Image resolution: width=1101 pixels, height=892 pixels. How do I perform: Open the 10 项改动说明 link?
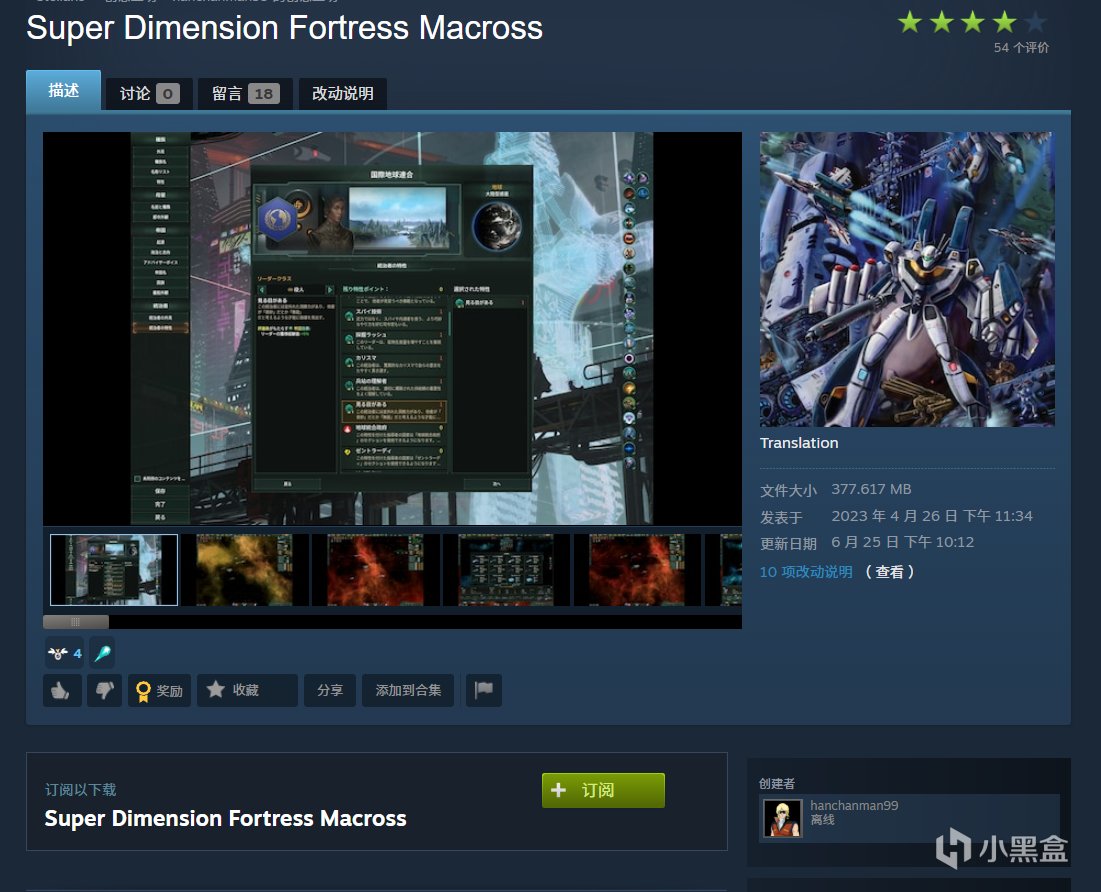point(806,572)
